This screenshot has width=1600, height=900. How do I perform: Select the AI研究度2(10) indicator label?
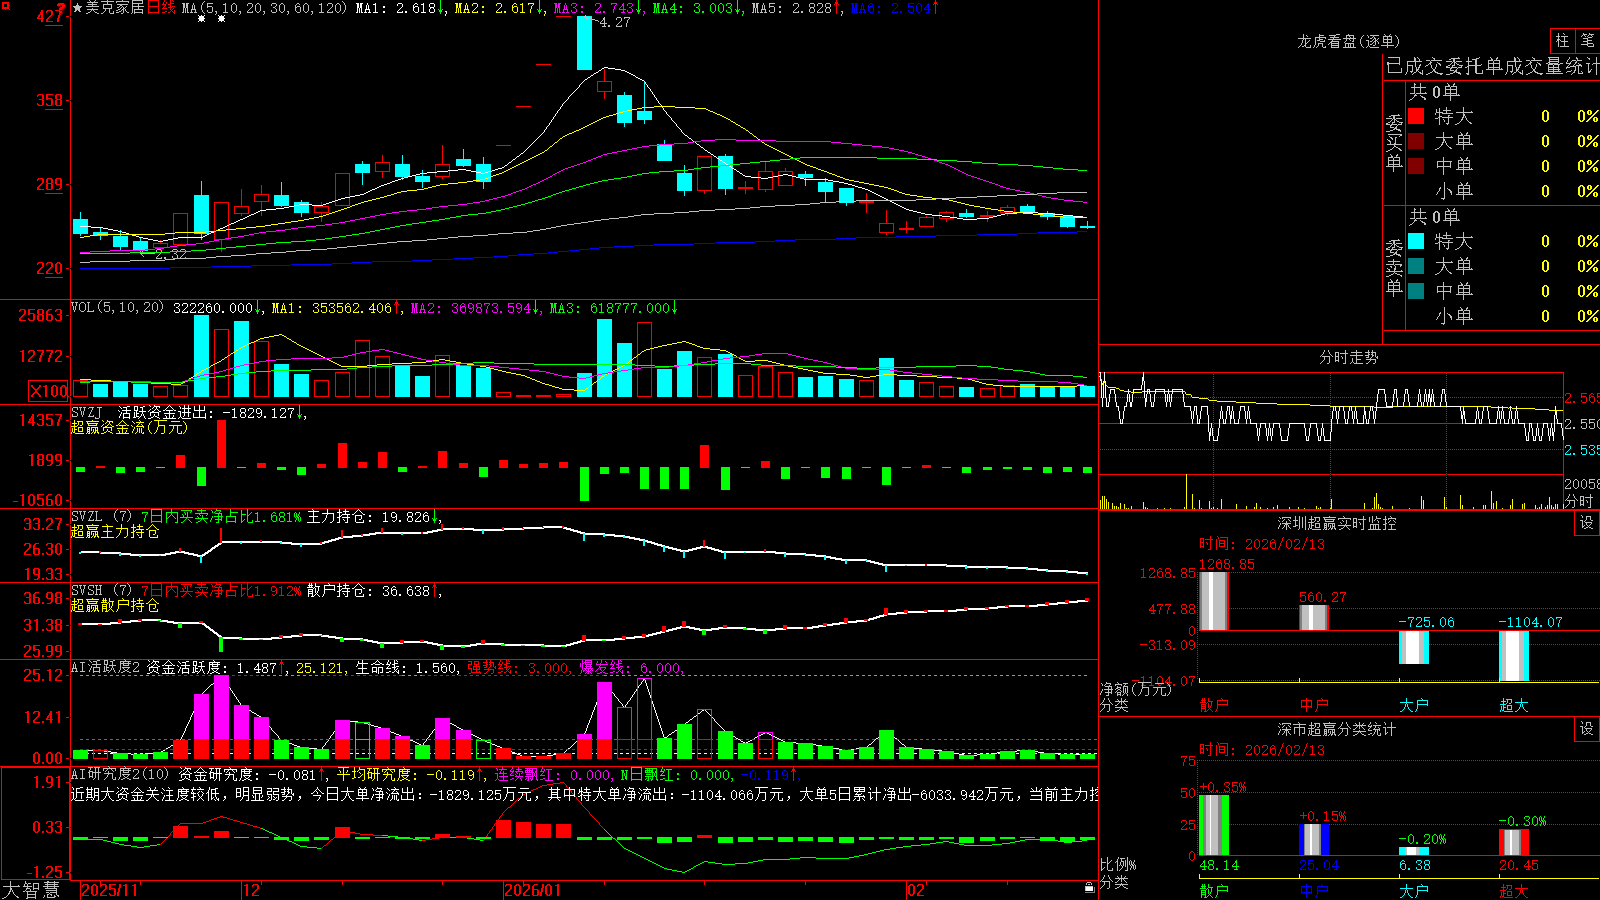120,774
